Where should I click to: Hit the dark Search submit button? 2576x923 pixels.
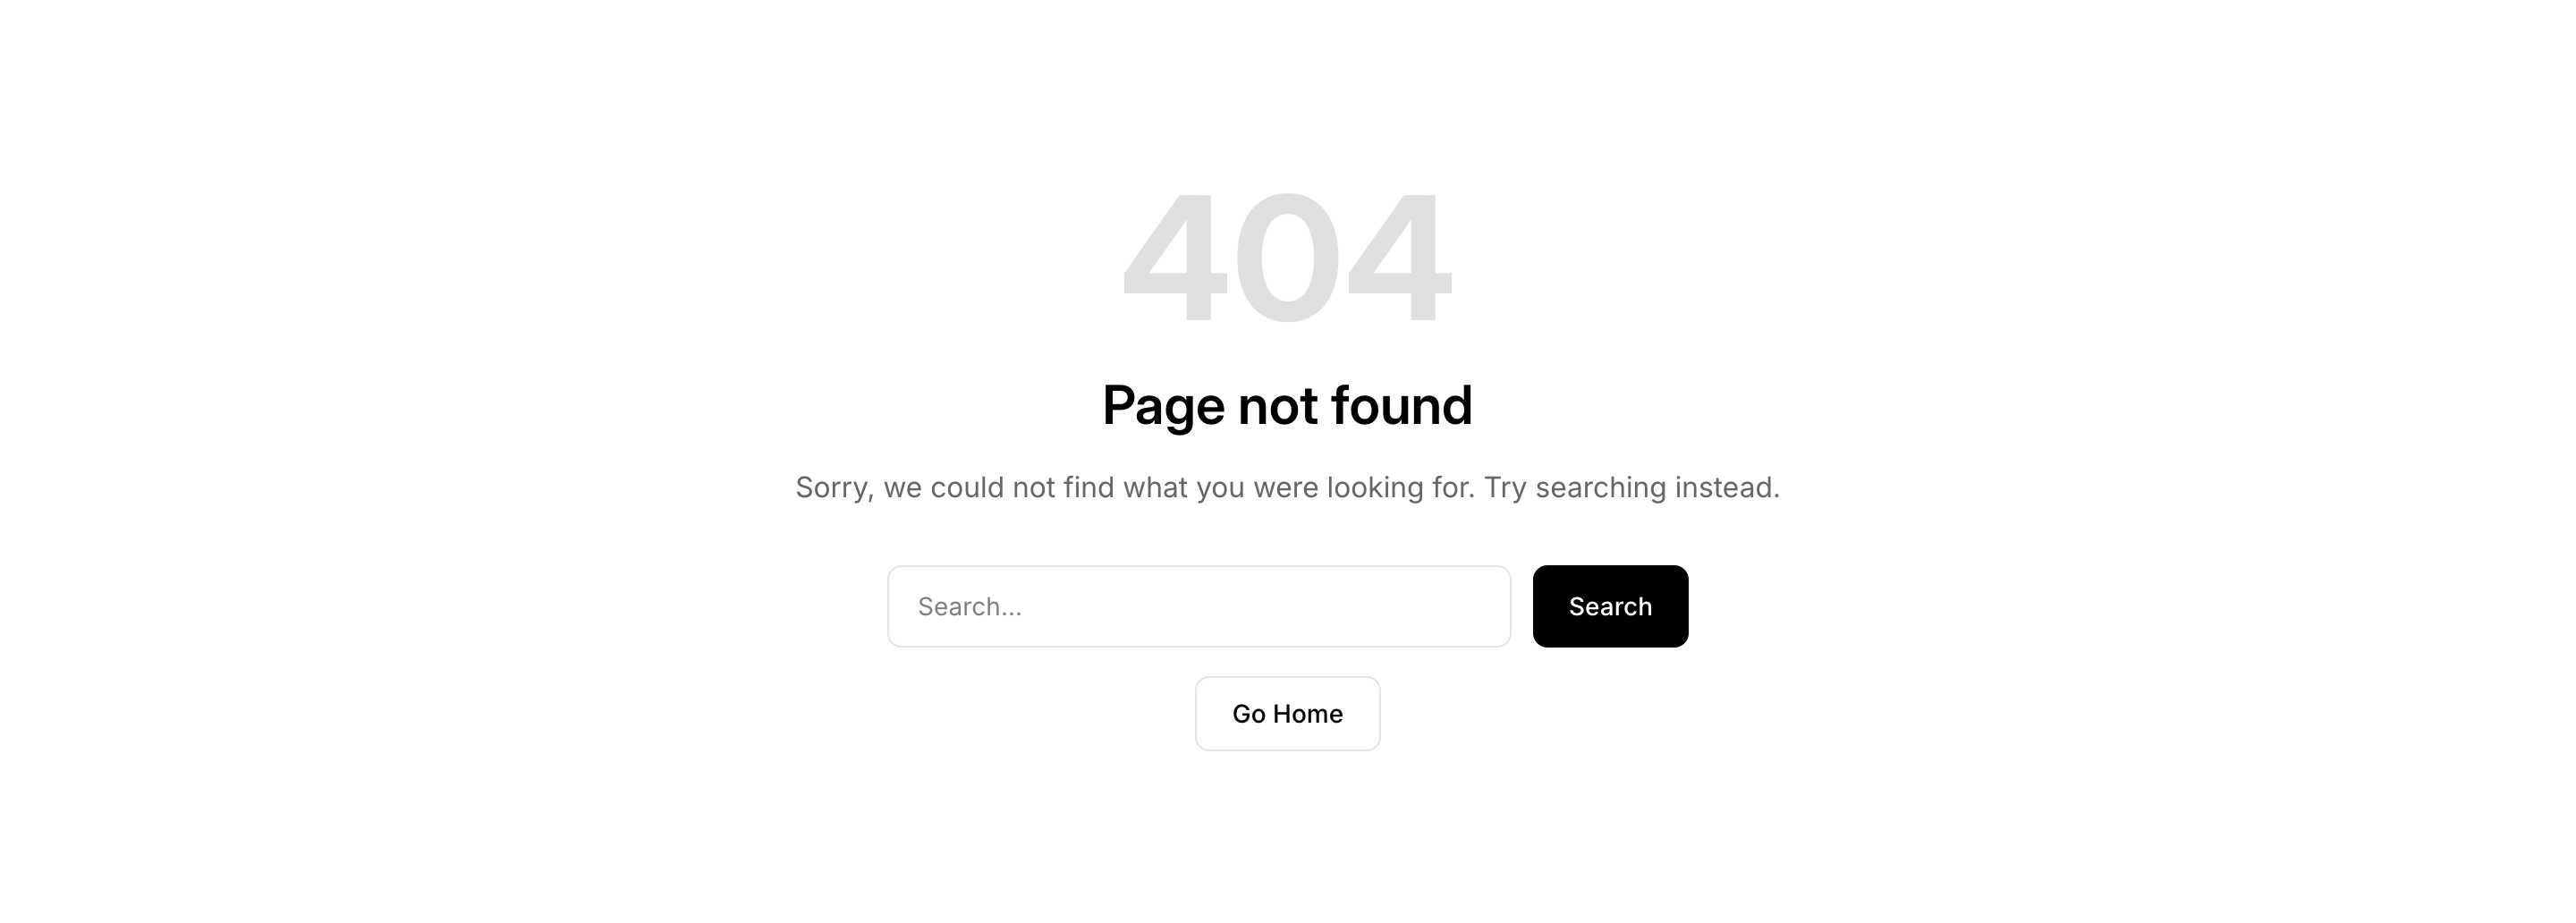[x=1610, y=606]
